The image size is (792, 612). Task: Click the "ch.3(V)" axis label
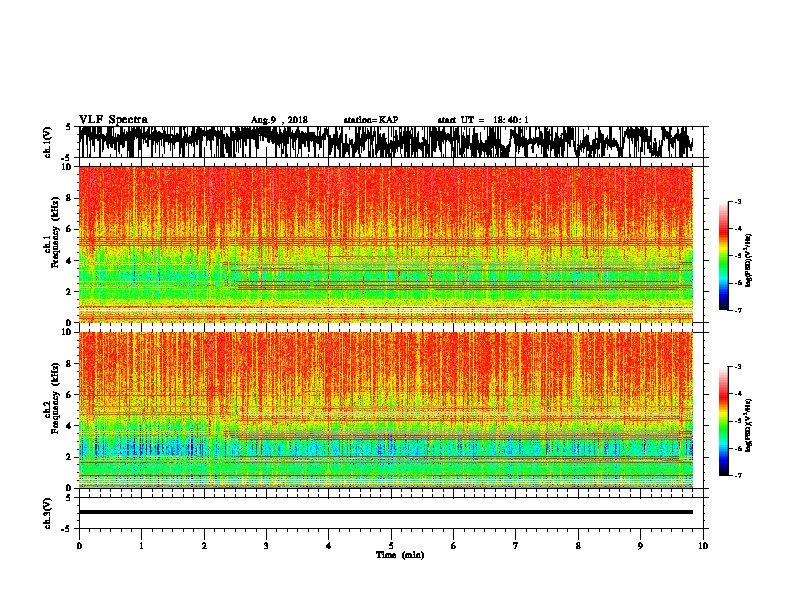click(x=48, y=513)
